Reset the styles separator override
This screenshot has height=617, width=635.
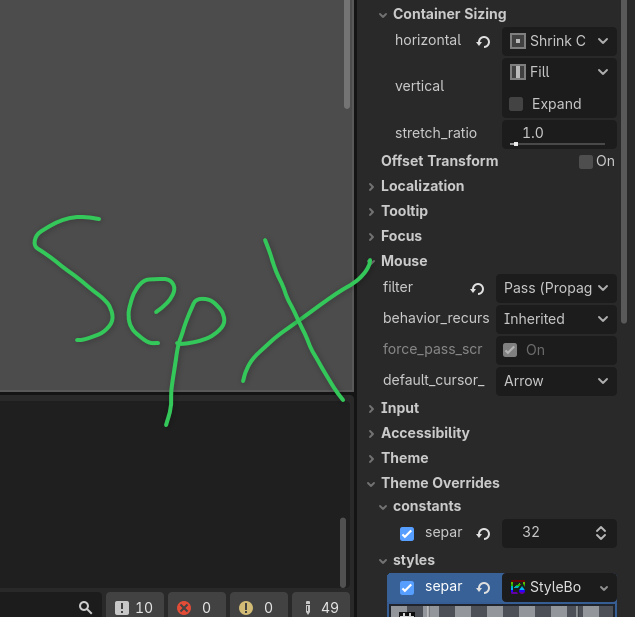[x=483, y=587]
